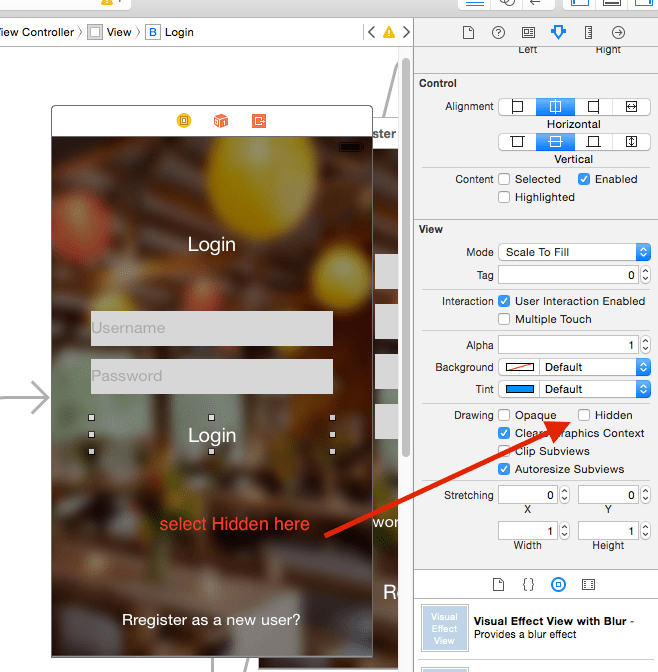Open the File inspector tab
The height and width of the screenshot is (672, 658).
coord(468,33)
